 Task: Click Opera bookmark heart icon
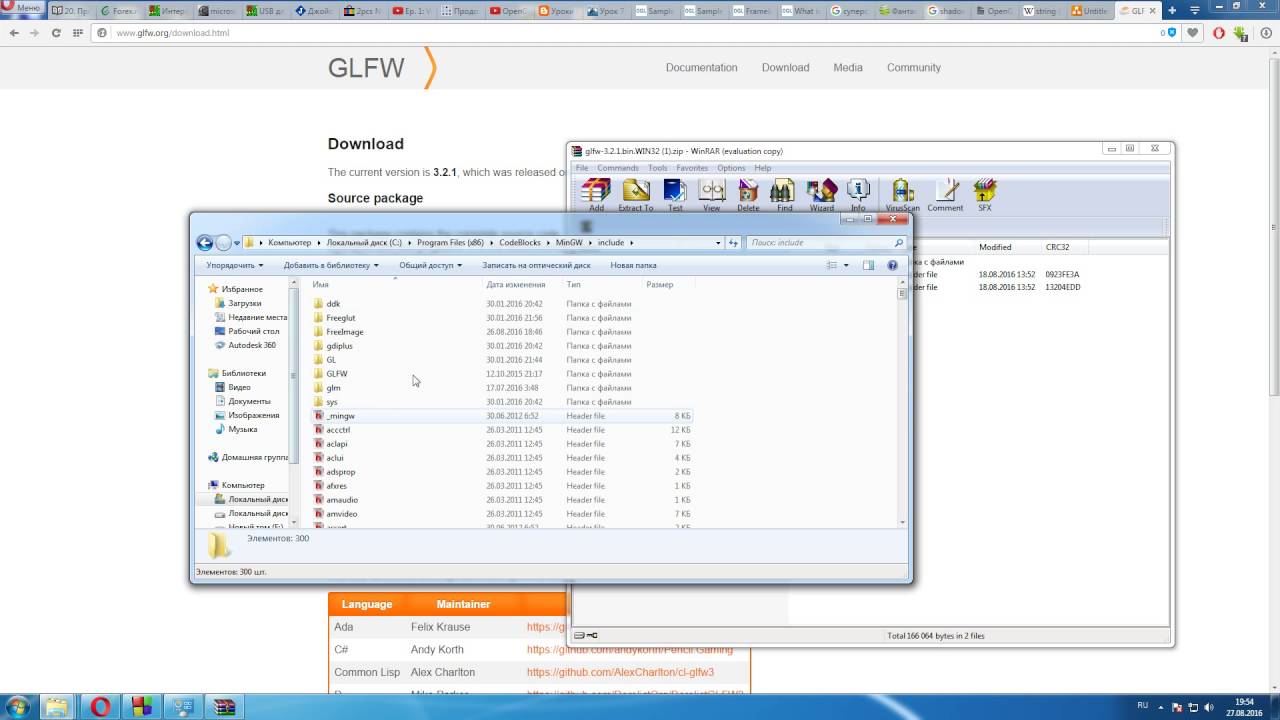[1192, 33]
